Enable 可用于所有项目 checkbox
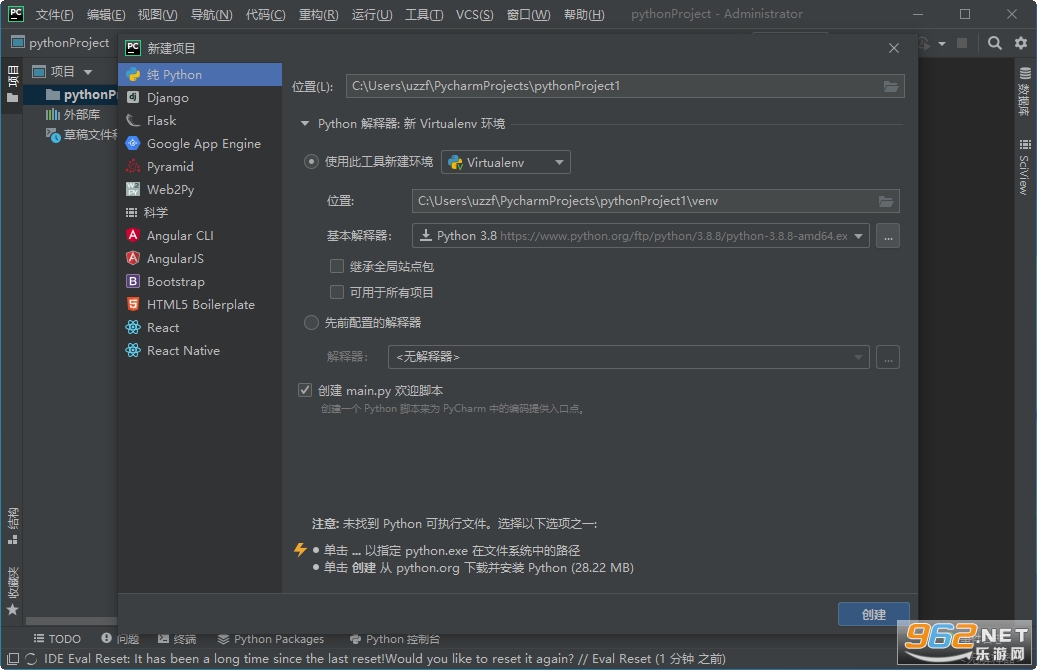Image resolution: width=1037 pixels, height=670 pixels. 337,292
